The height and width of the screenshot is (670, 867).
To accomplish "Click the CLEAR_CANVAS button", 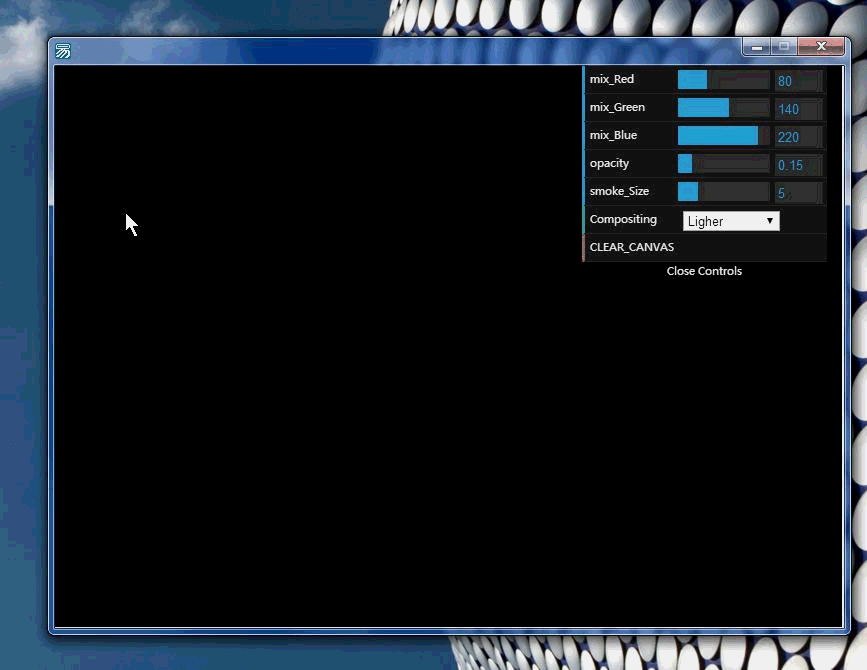I will [704, 247].
